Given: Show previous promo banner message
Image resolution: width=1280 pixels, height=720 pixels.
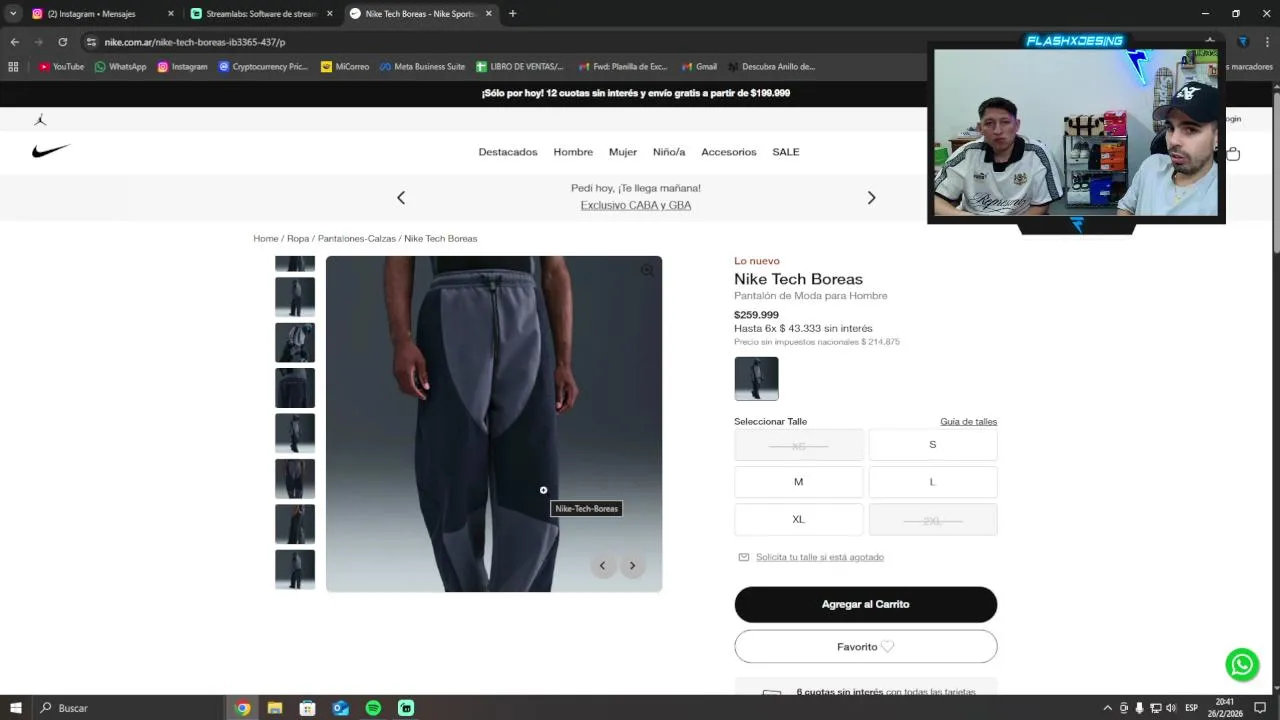Looking at the screenshot, I should 401,198.
